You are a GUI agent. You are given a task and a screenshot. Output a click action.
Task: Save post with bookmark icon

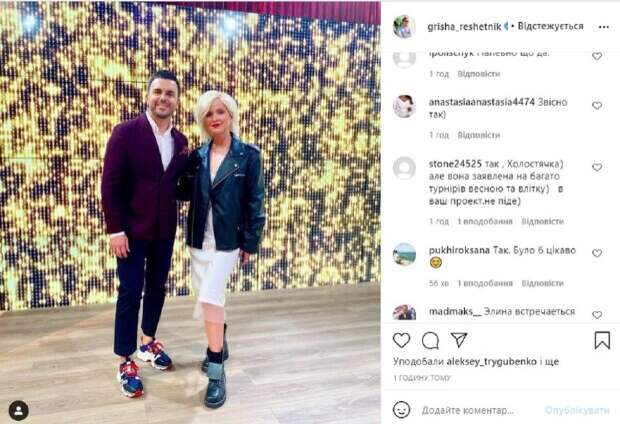pos(602,340)
